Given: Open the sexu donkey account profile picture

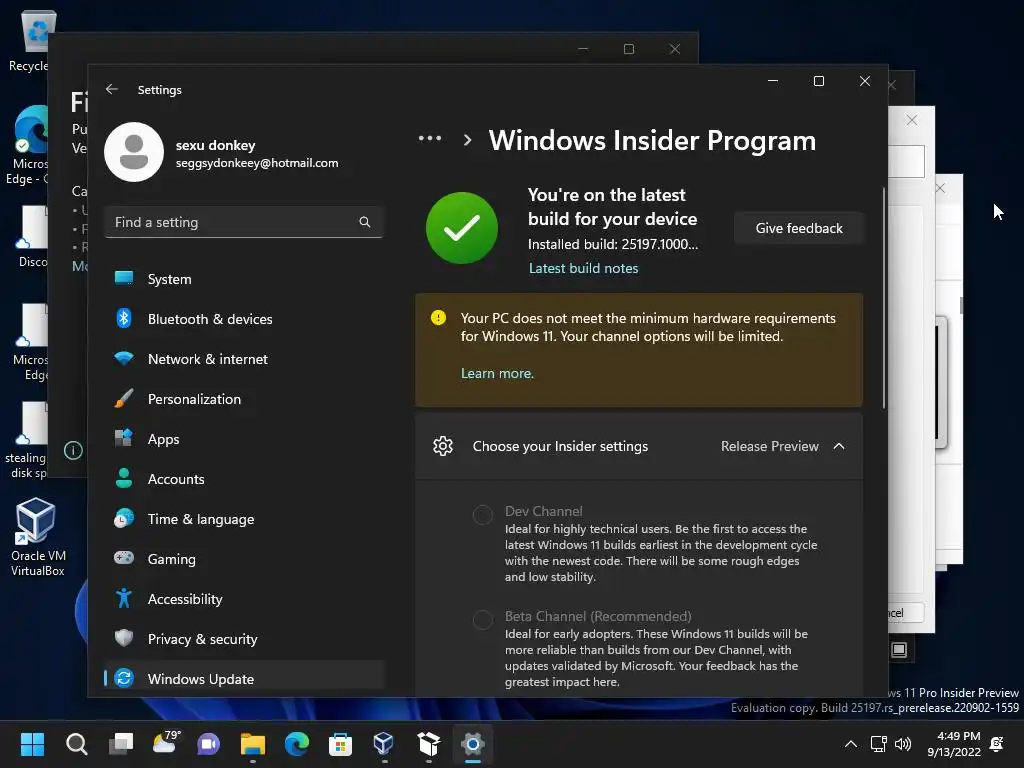Looking at the screenshot, I should (x=134, y=152).
